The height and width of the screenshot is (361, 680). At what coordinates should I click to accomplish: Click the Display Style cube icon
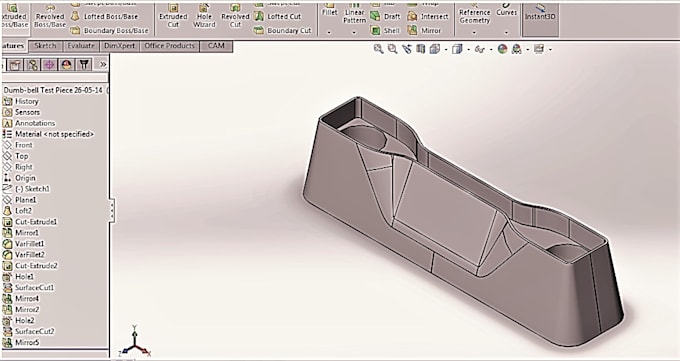point(457,49)
